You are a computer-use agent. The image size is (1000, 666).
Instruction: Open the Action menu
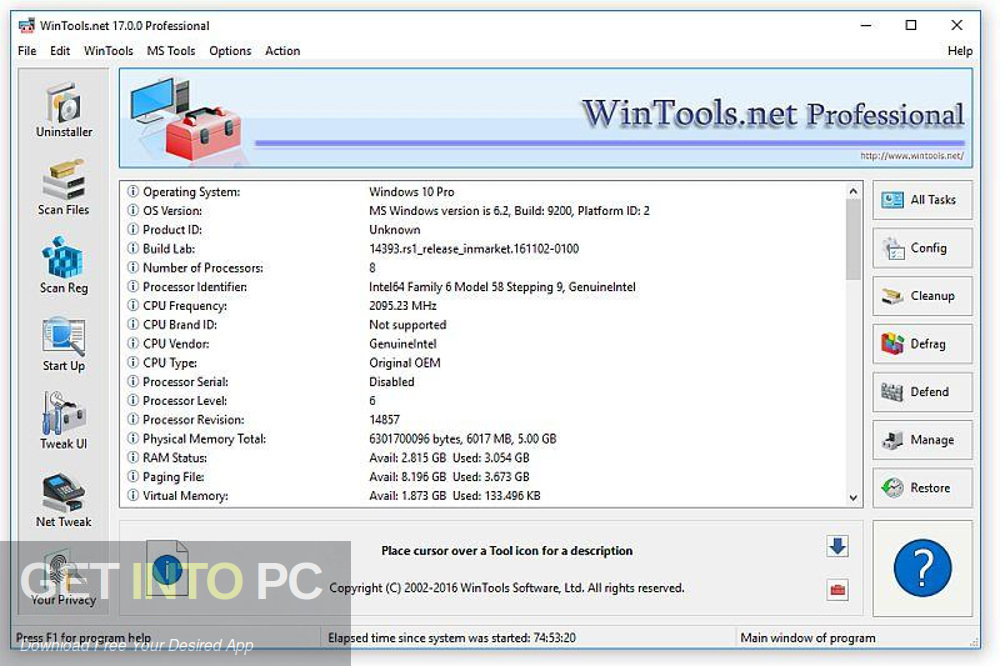[x=282, y=51]
